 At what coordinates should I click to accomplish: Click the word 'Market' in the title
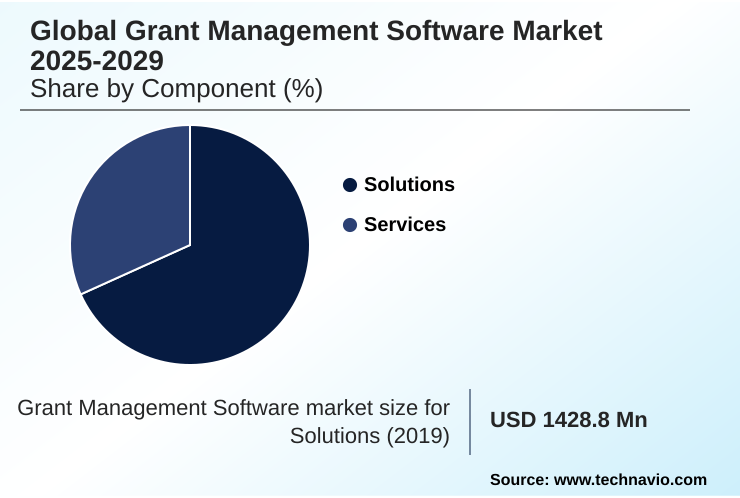(x=553, y=32)
